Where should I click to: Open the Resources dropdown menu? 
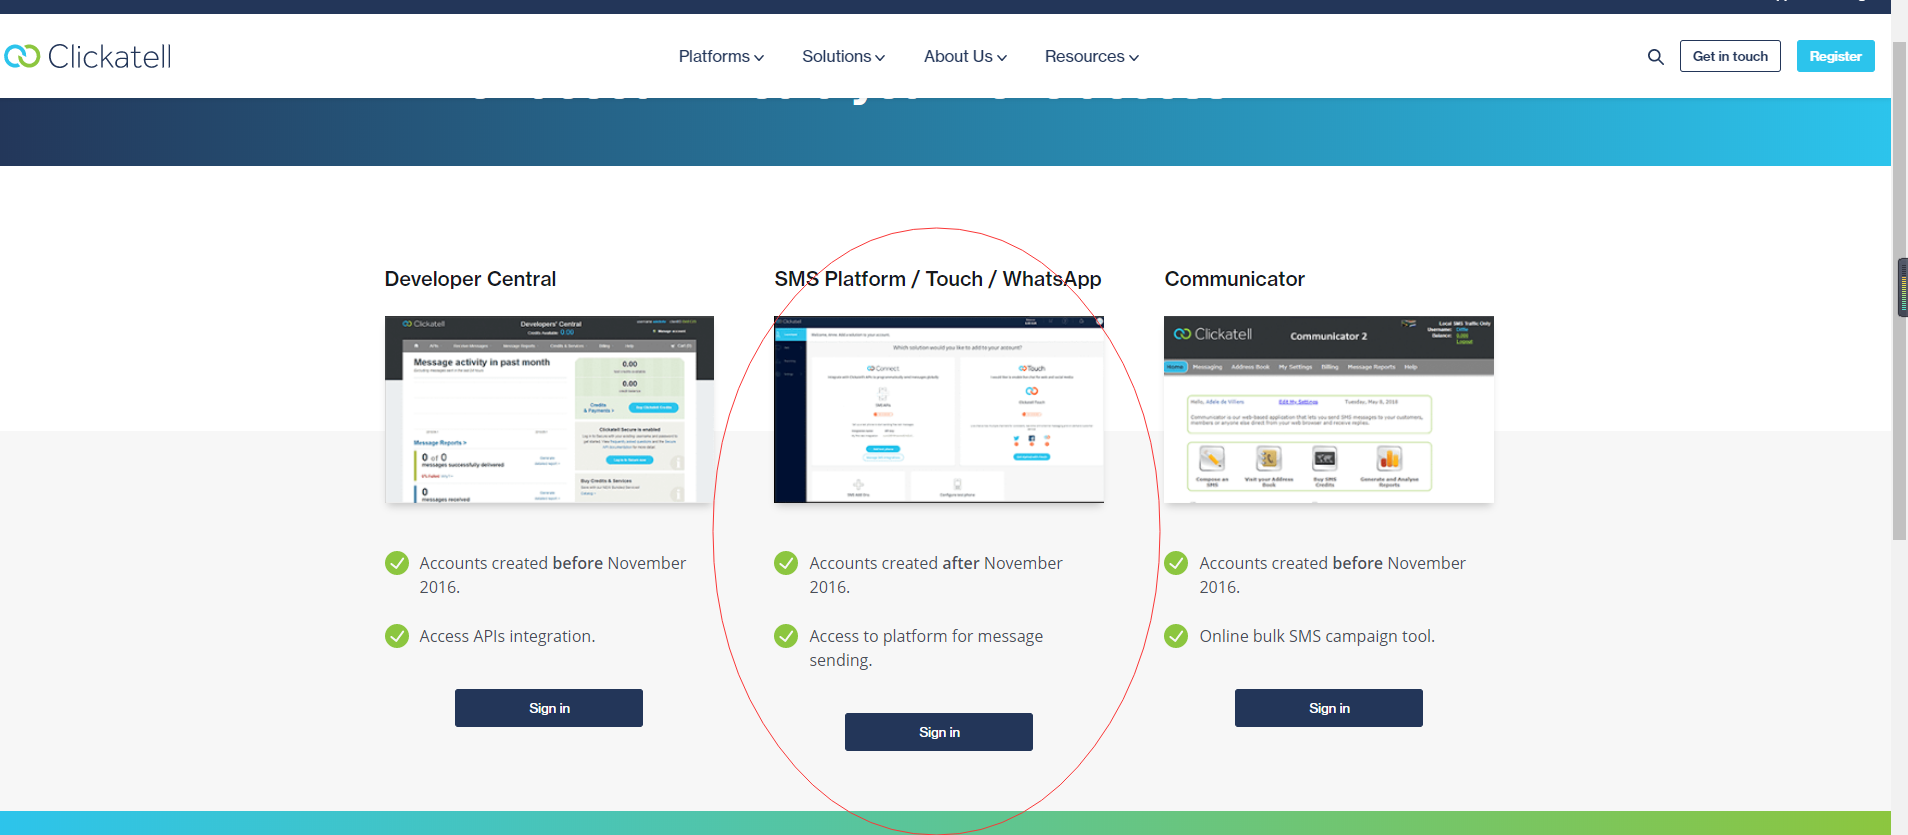click(1091, 57)
